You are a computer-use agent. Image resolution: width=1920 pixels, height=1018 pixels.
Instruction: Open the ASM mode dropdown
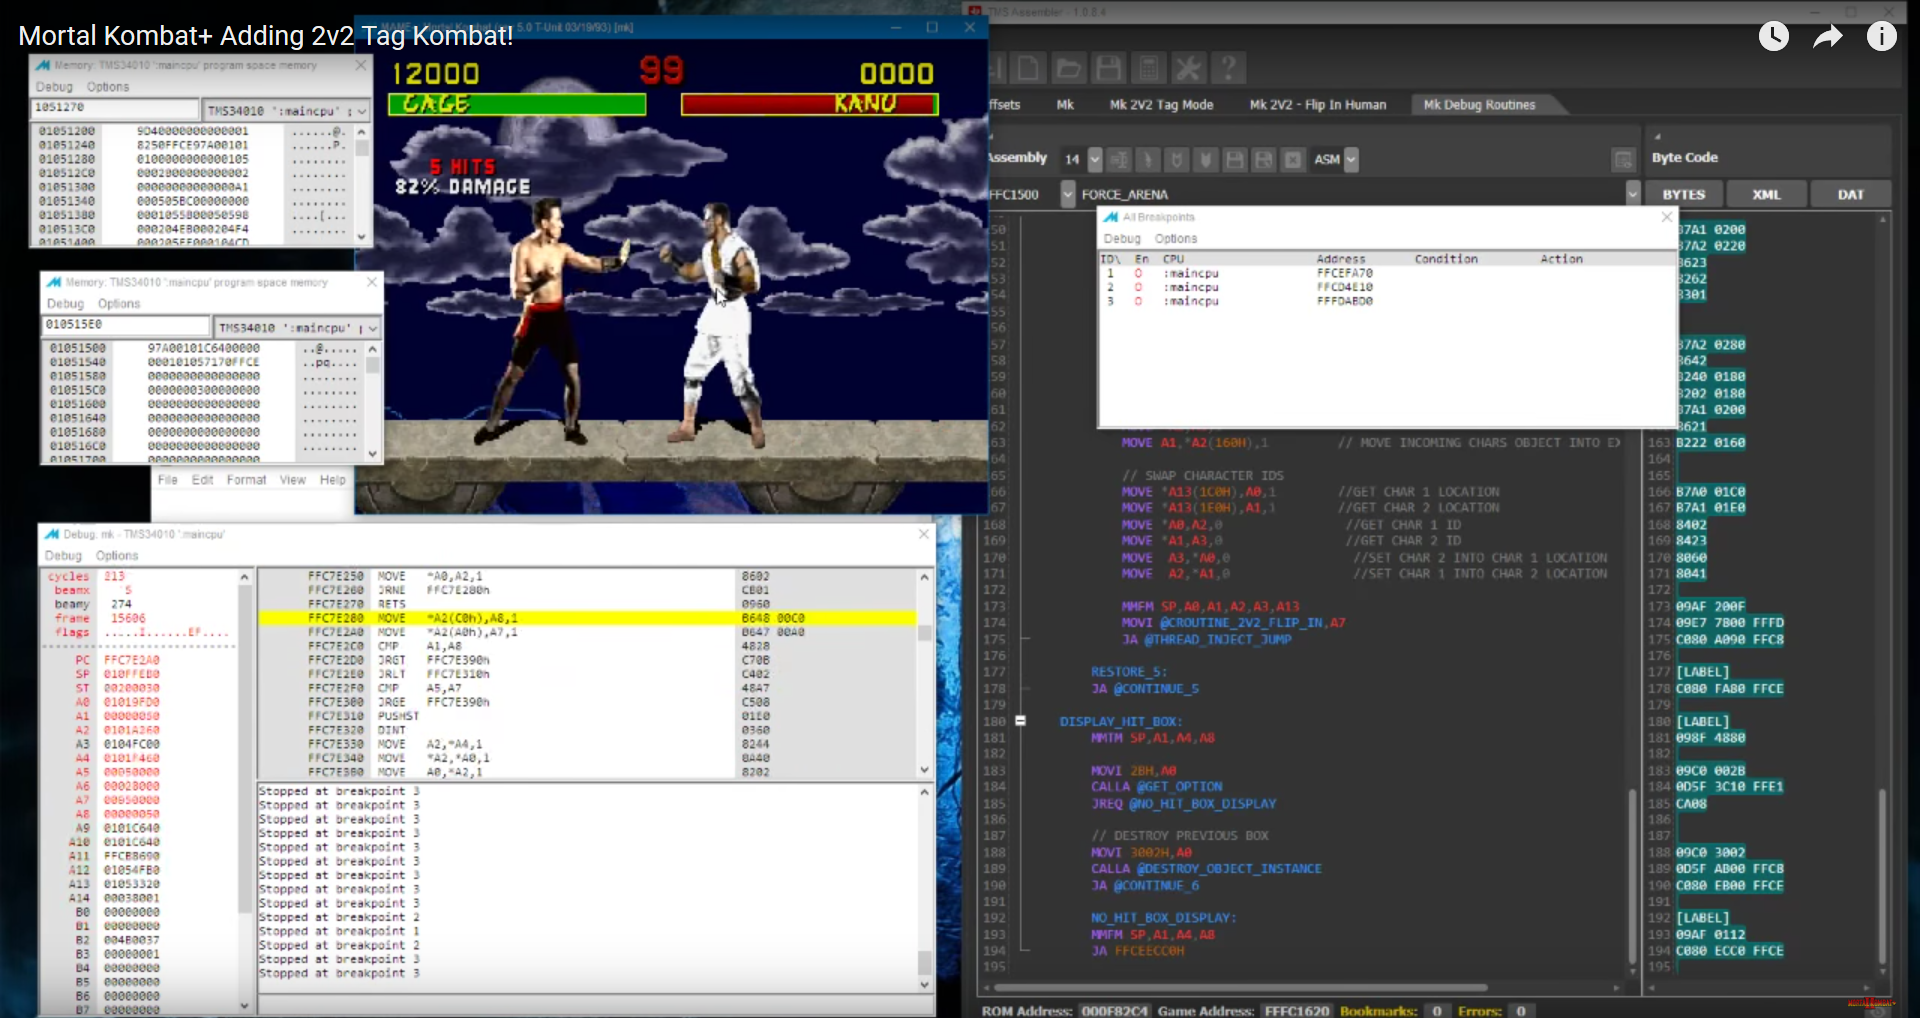(x=1352, y=159)
